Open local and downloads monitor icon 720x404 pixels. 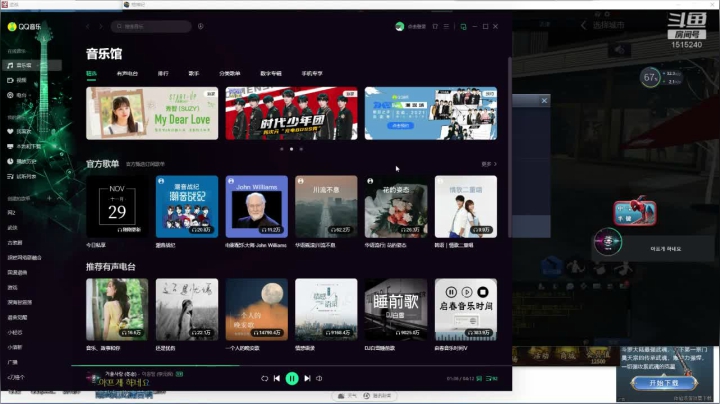(10, 146)
